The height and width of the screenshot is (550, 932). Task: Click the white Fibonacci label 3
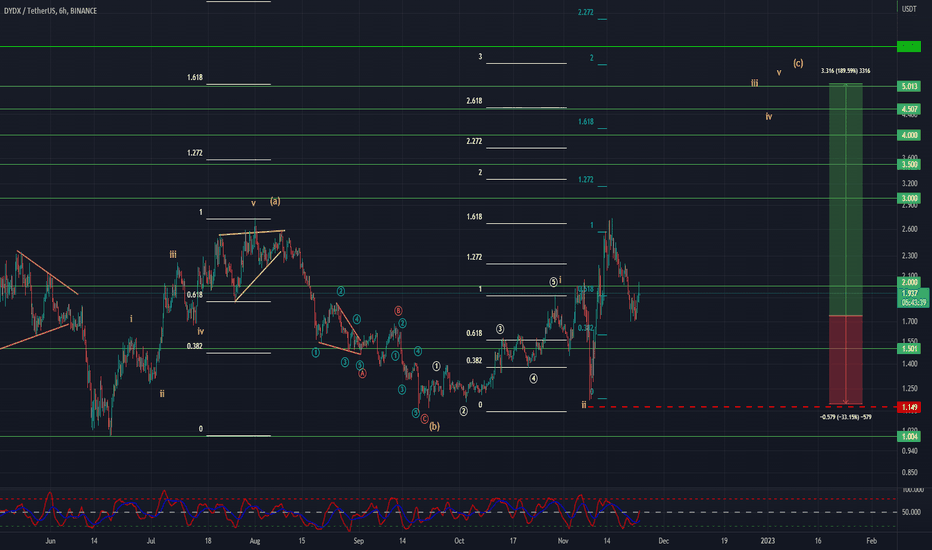pyautogui.click(x=480, y=56)
